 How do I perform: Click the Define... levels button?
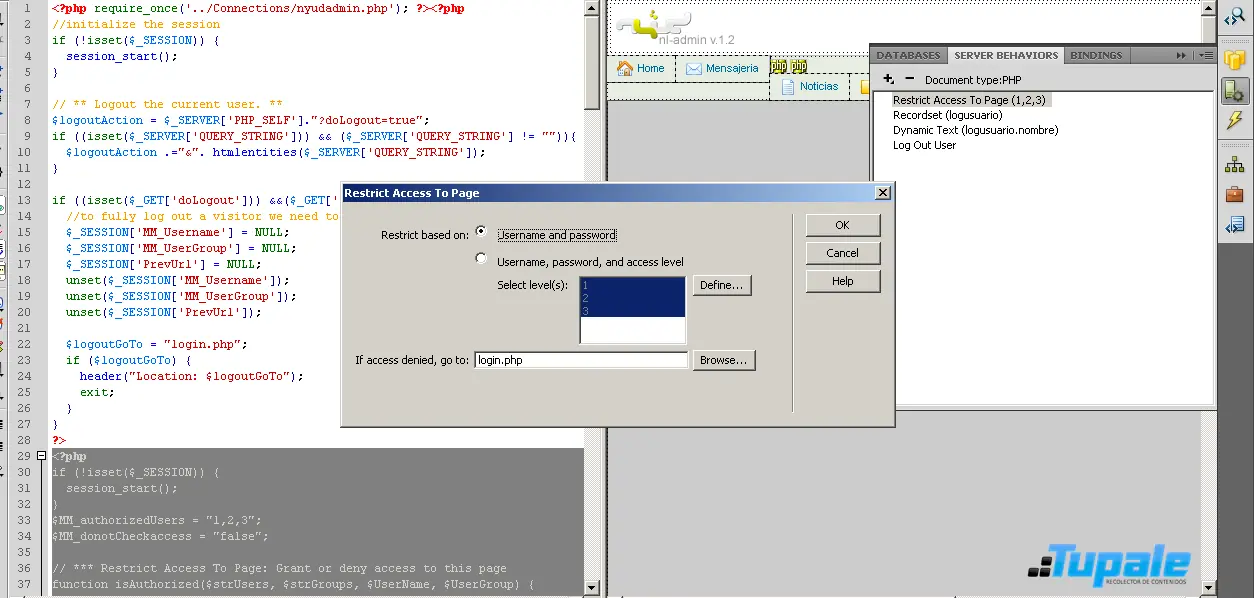(x=722, y=285)
